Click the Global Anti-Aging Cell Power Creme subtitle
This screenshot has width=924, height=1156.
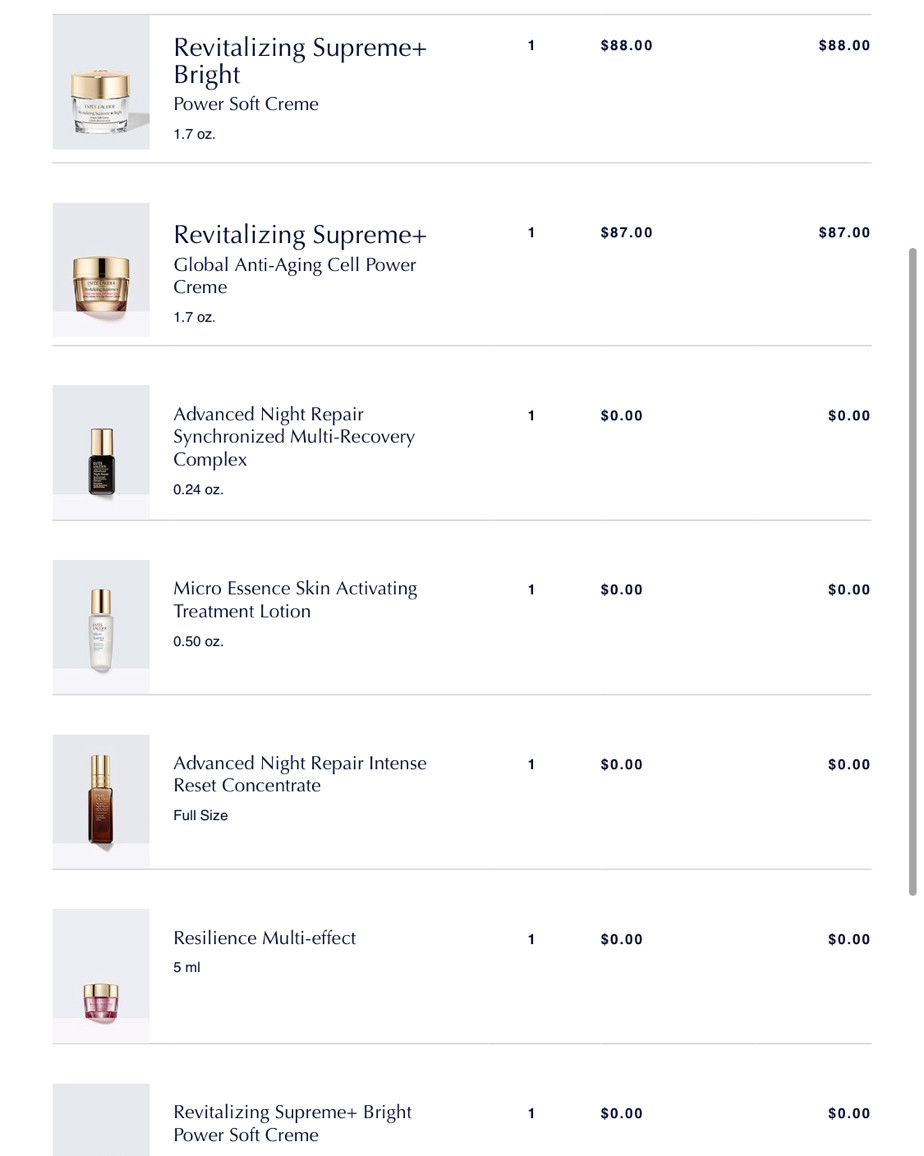point(294,276)
